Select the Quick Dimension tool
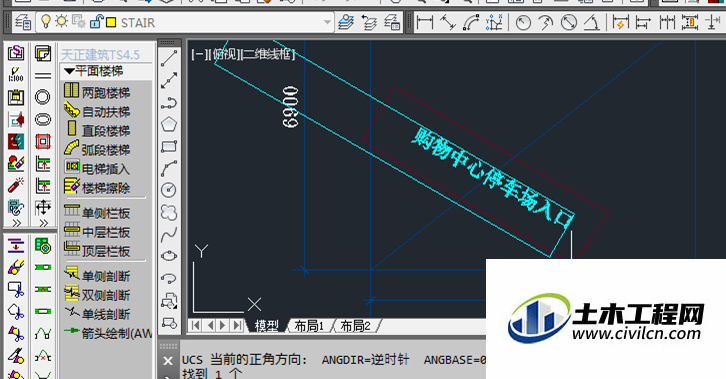 (x=620, y=22)
